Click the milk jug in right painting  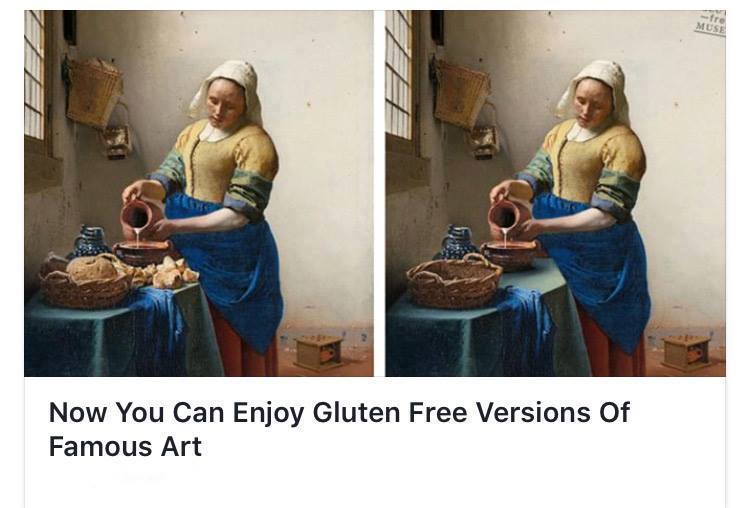tap(504, 215)
